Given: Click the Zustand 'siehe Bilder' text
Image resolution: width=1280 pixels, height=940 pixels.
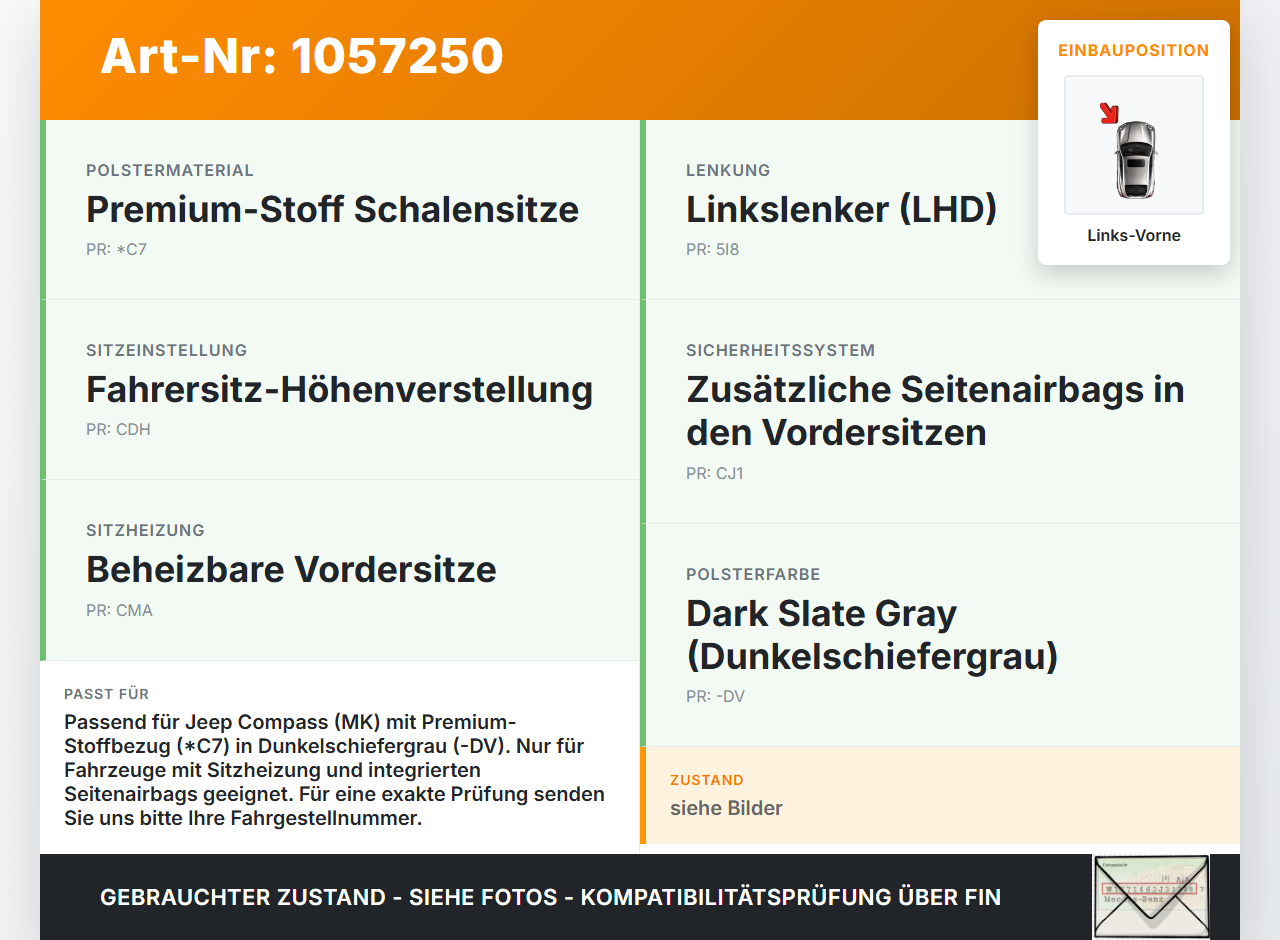Looking at the screenshot, I should [726, 808].
